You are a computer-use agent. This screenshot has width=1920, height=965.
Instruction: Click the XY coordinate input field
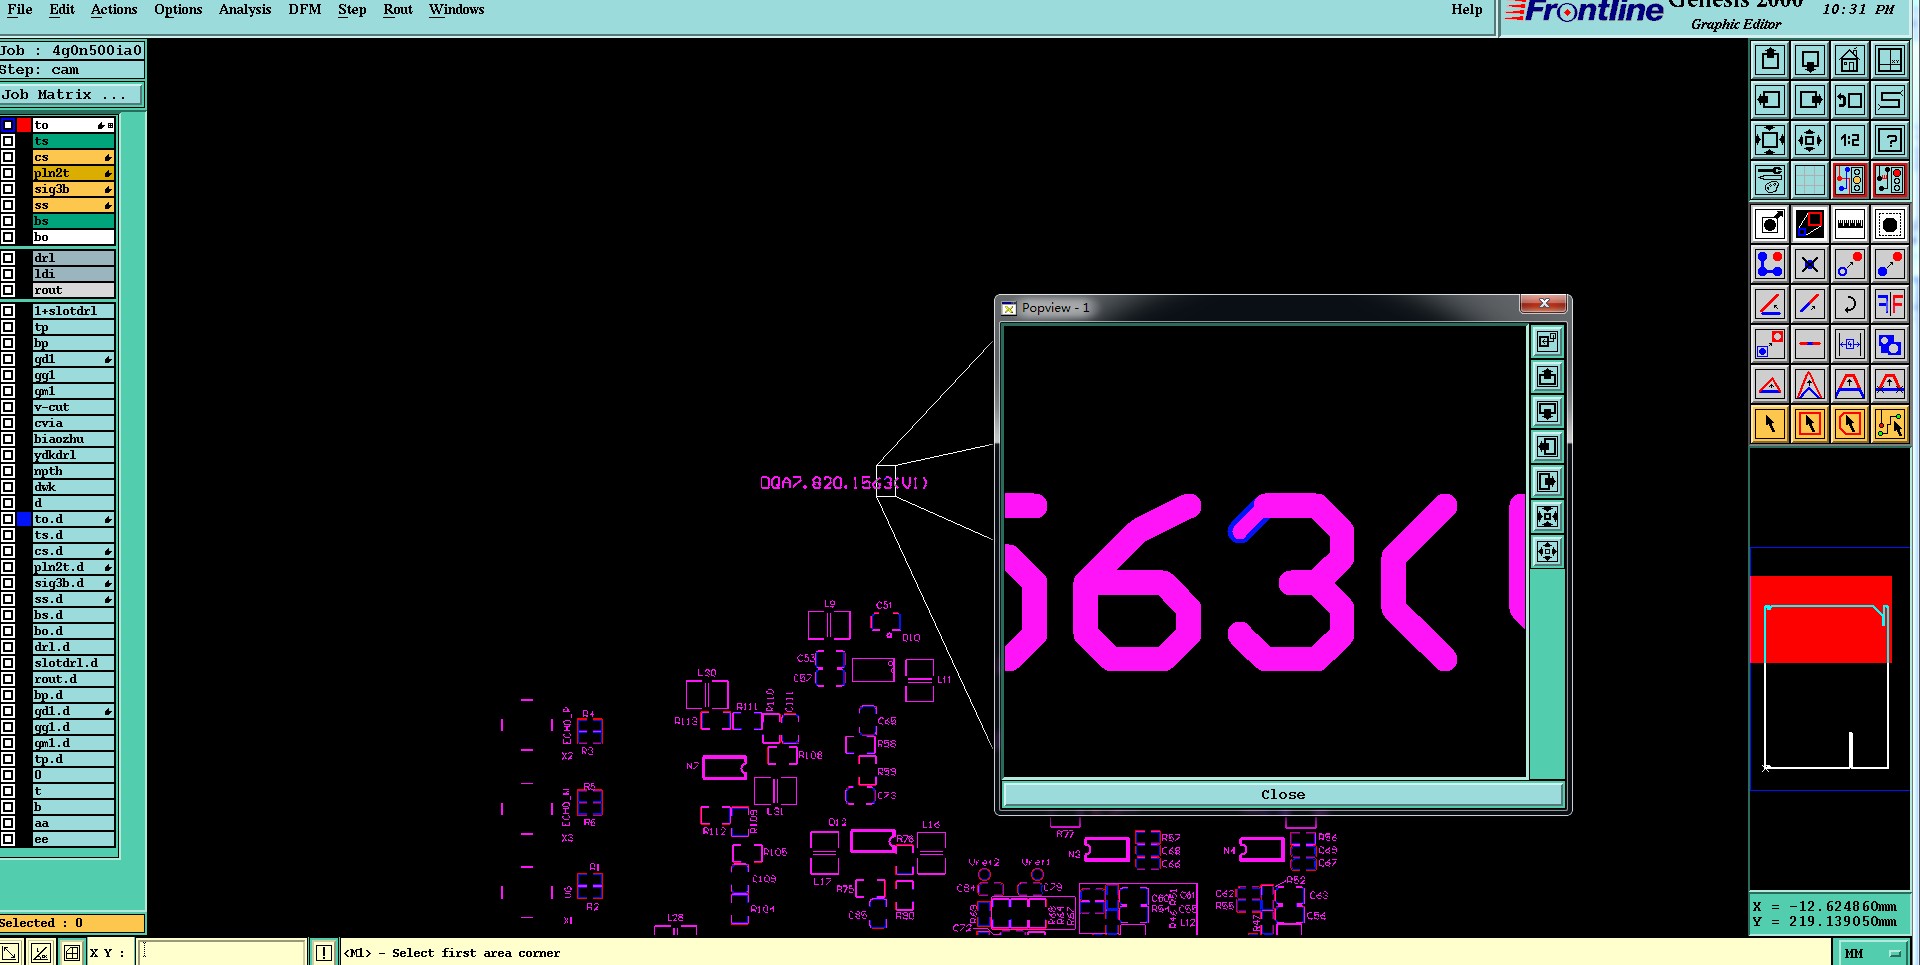coord(221,953)
